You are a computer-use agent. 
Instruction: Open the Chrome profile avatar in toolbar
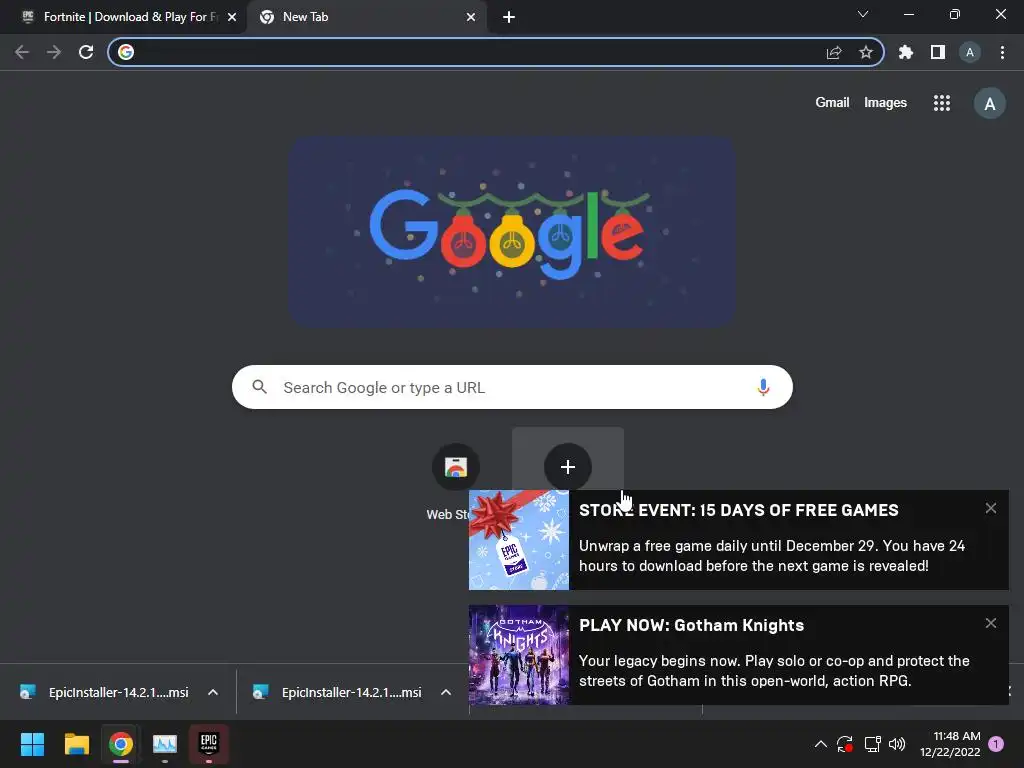pos(970,52)
